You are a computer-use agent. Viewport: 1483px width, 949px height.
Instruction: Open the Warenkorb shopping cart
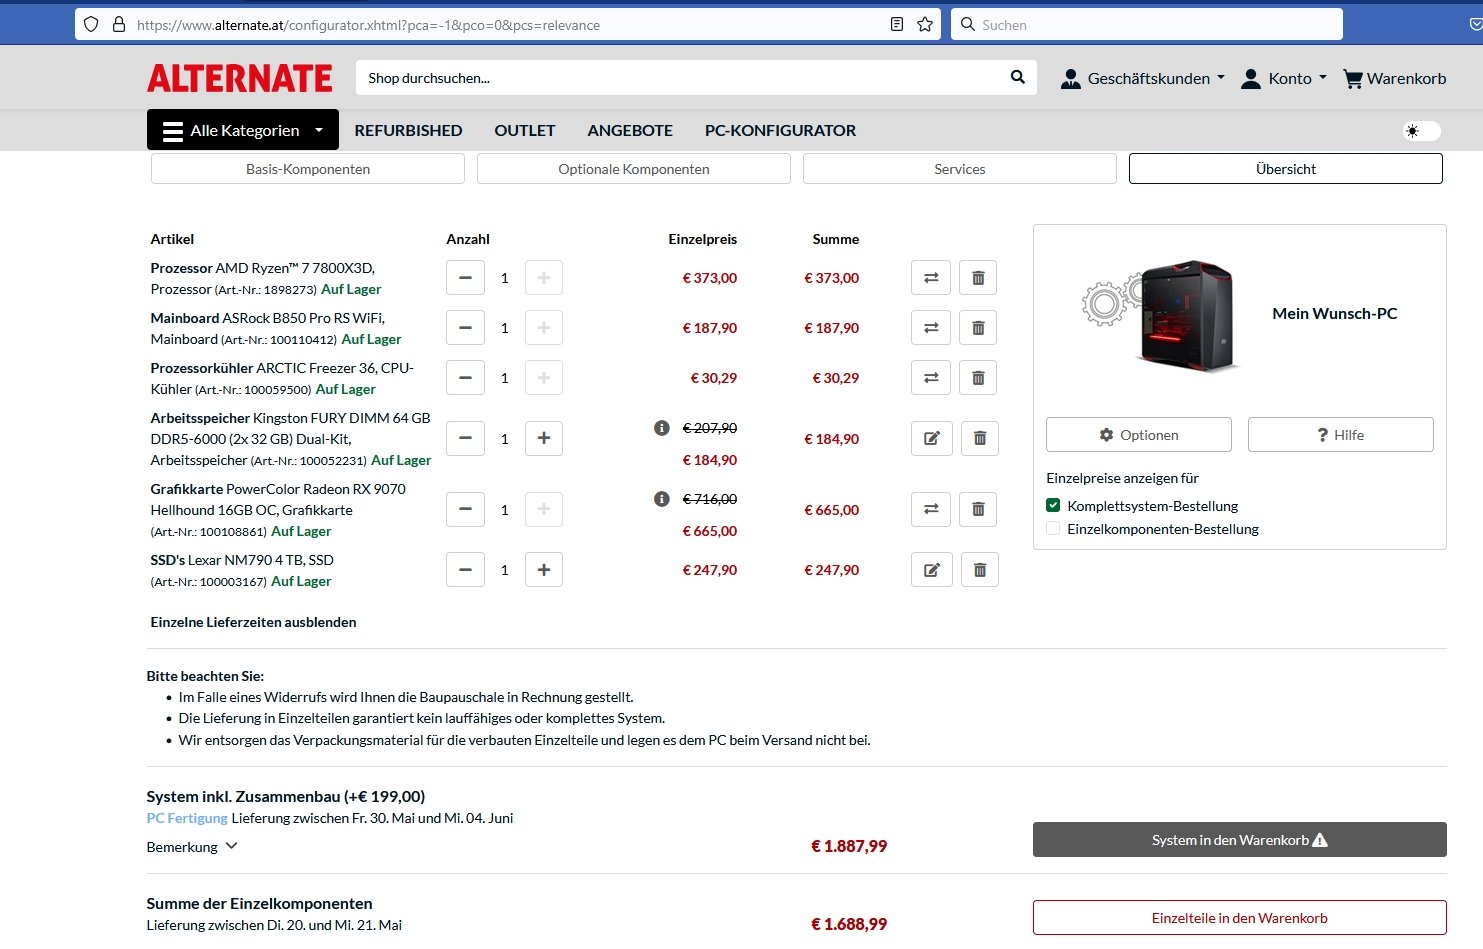pos(1394,78)
